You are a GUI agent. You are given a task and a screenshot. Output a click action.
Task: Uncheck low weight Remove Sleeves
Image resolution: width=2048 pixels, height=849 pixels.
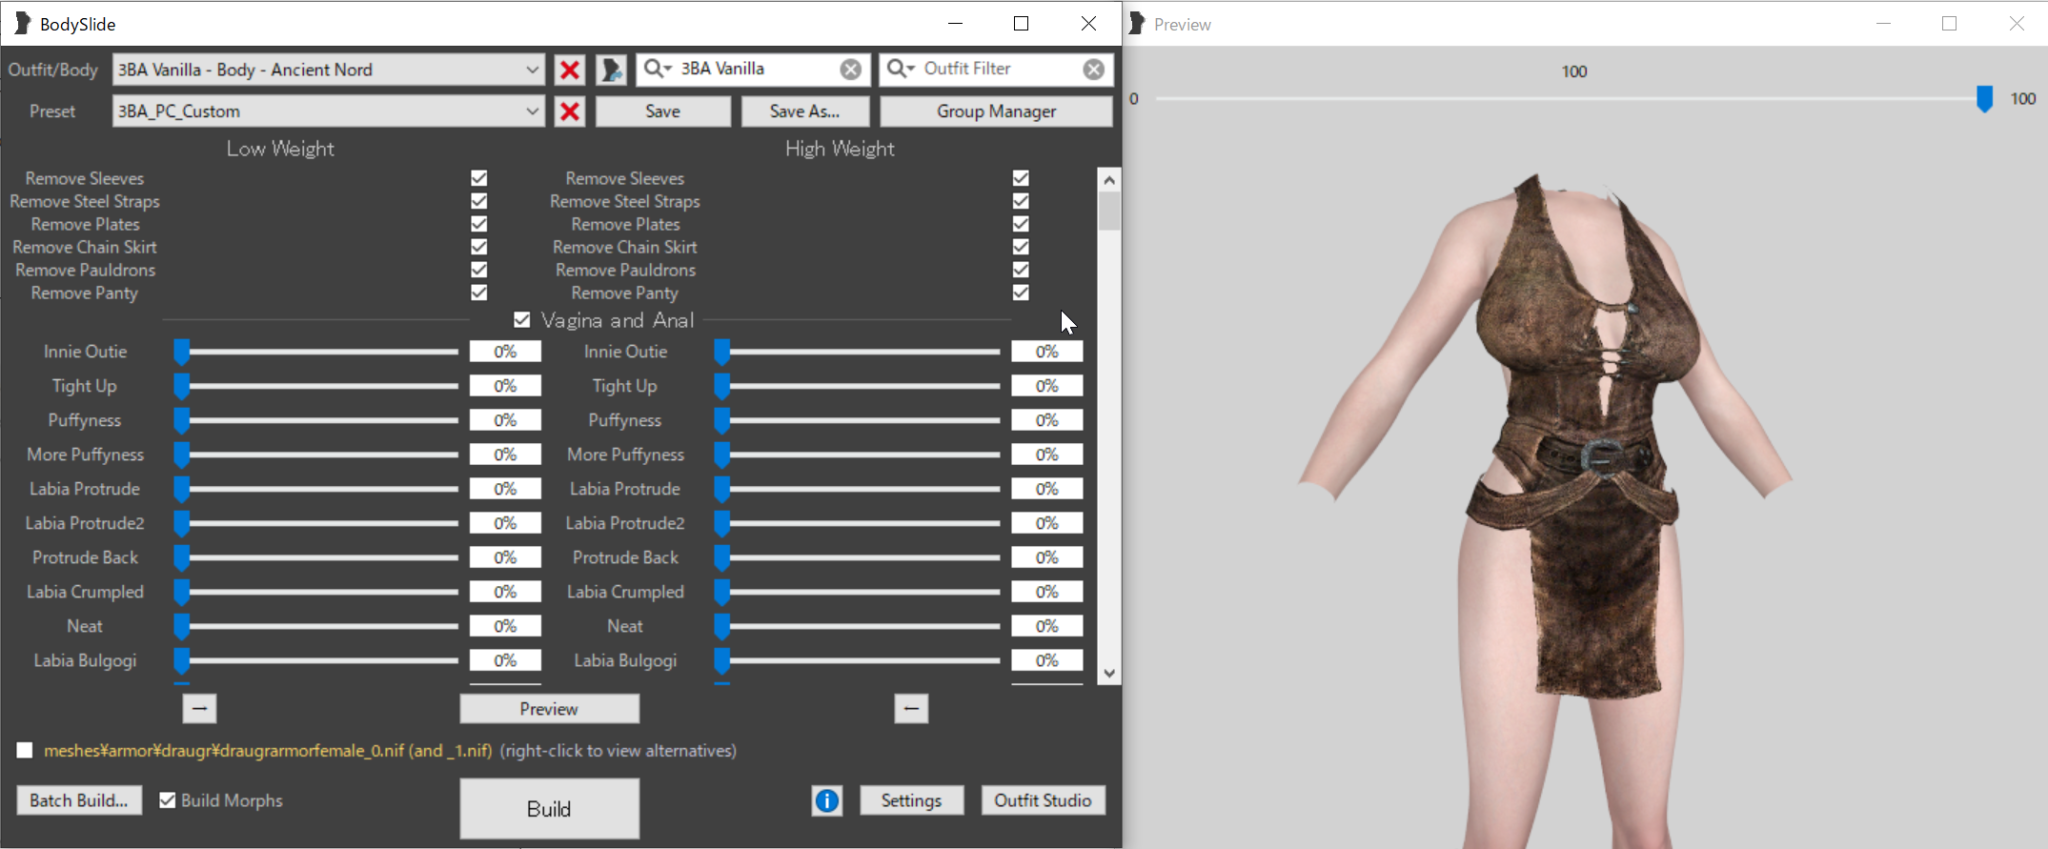coord(479,178)
